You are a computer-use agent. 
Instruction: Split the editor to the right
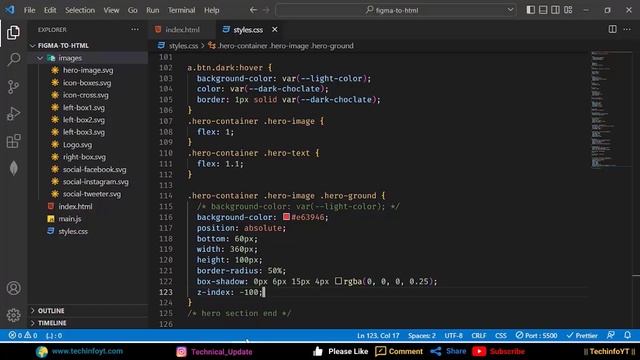pos(612,29)
